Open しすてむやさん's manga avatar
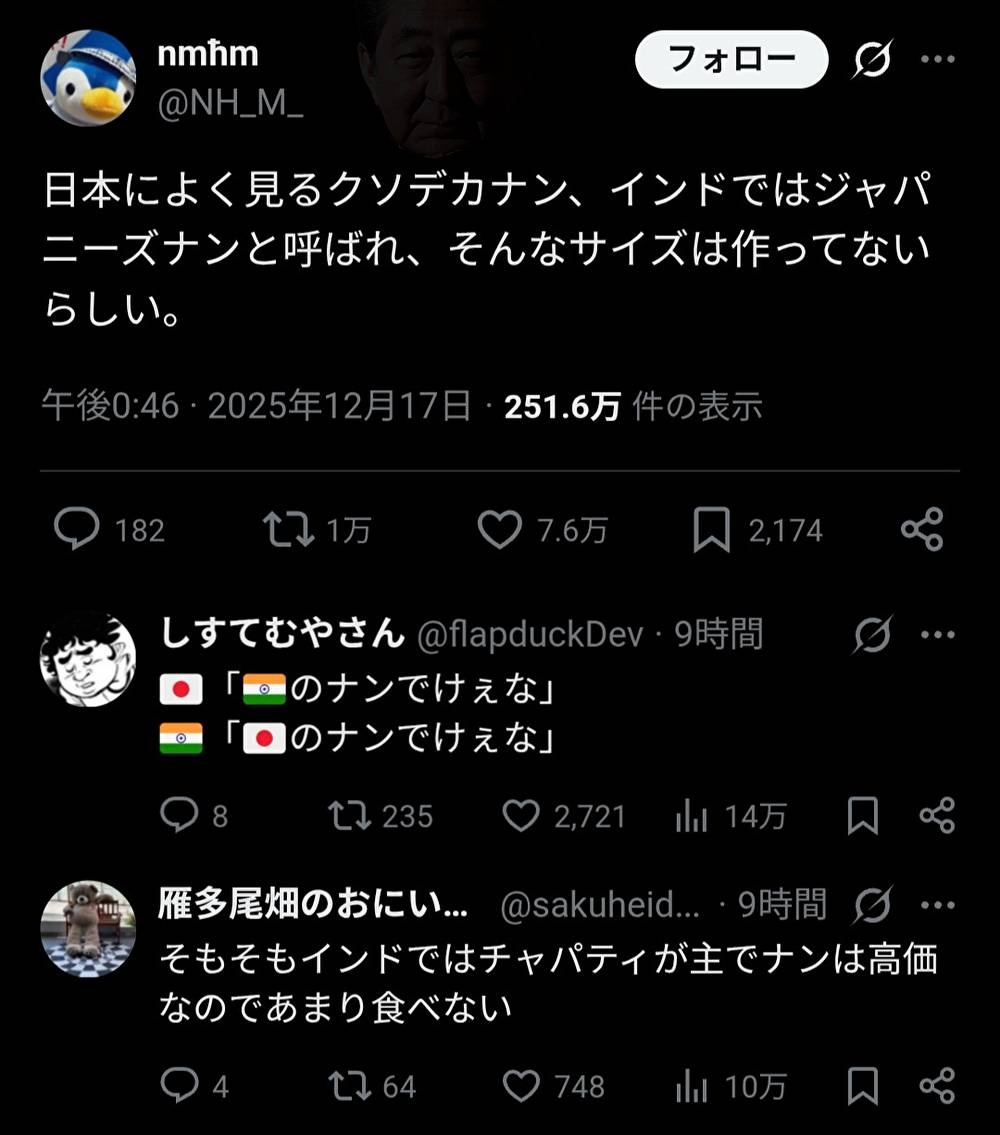1000x1135 pixels. (88, 658)
